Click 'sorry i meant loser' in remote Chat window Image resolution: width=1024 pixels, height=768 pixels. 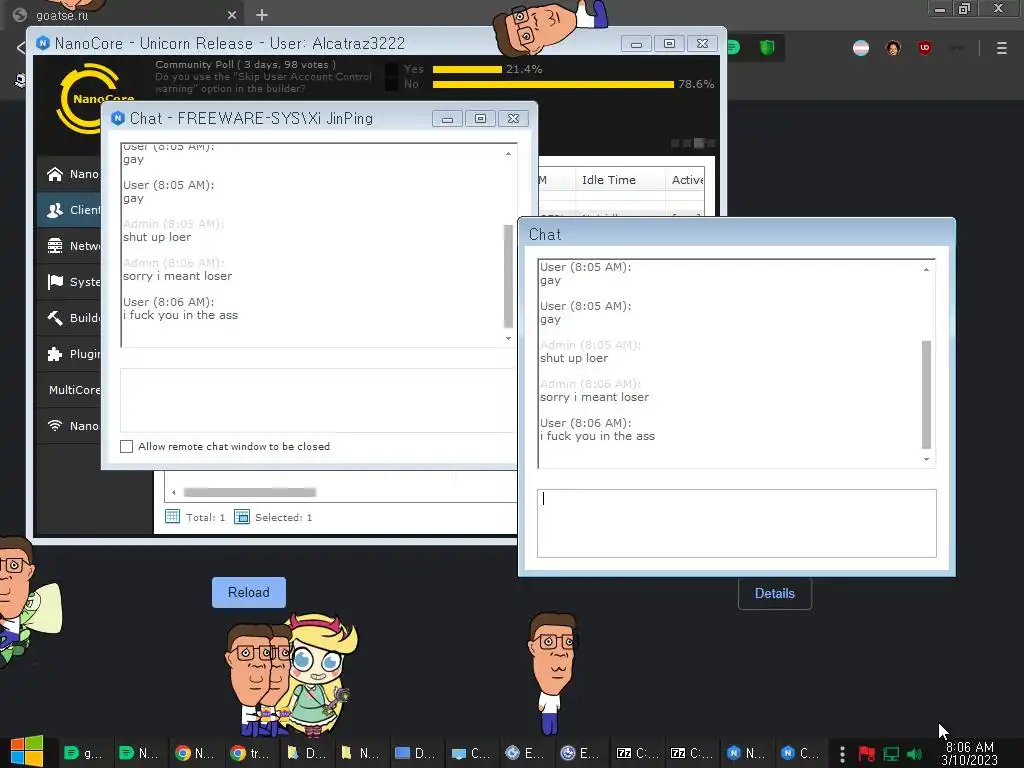pos(594,397)
